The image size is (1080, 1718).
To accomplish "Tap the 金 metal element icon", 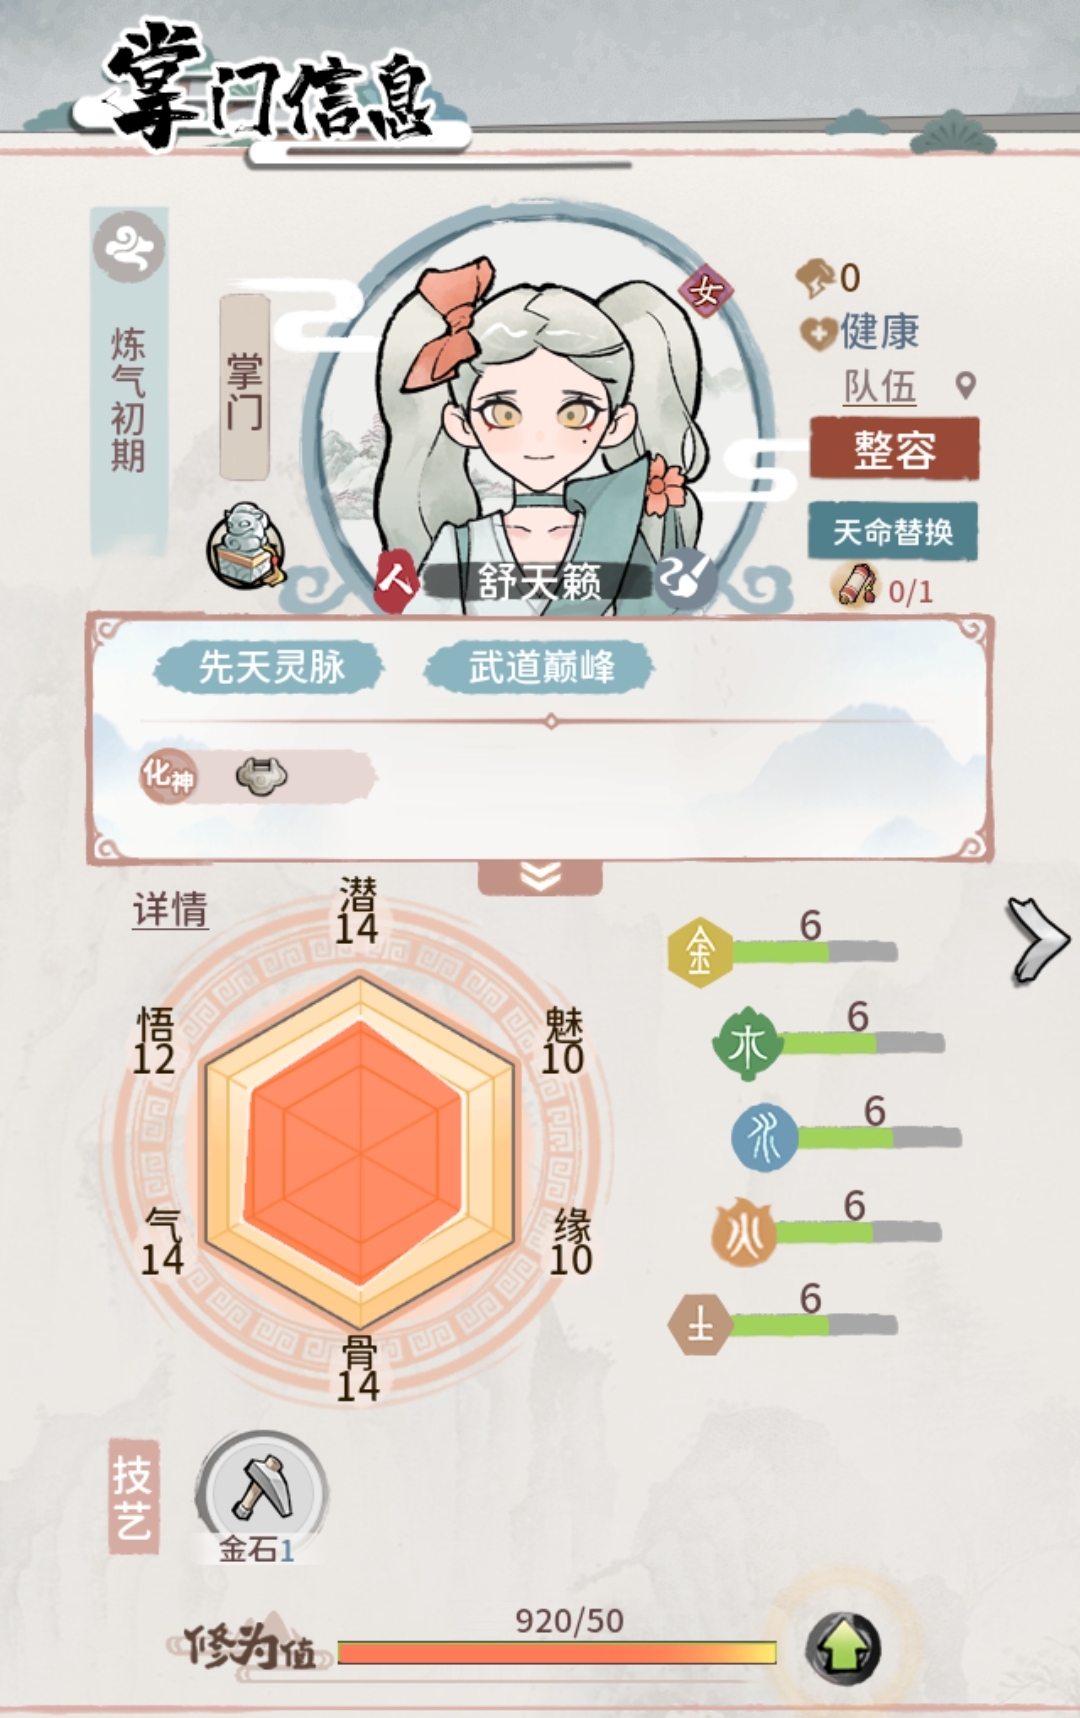I will (700, 952).
